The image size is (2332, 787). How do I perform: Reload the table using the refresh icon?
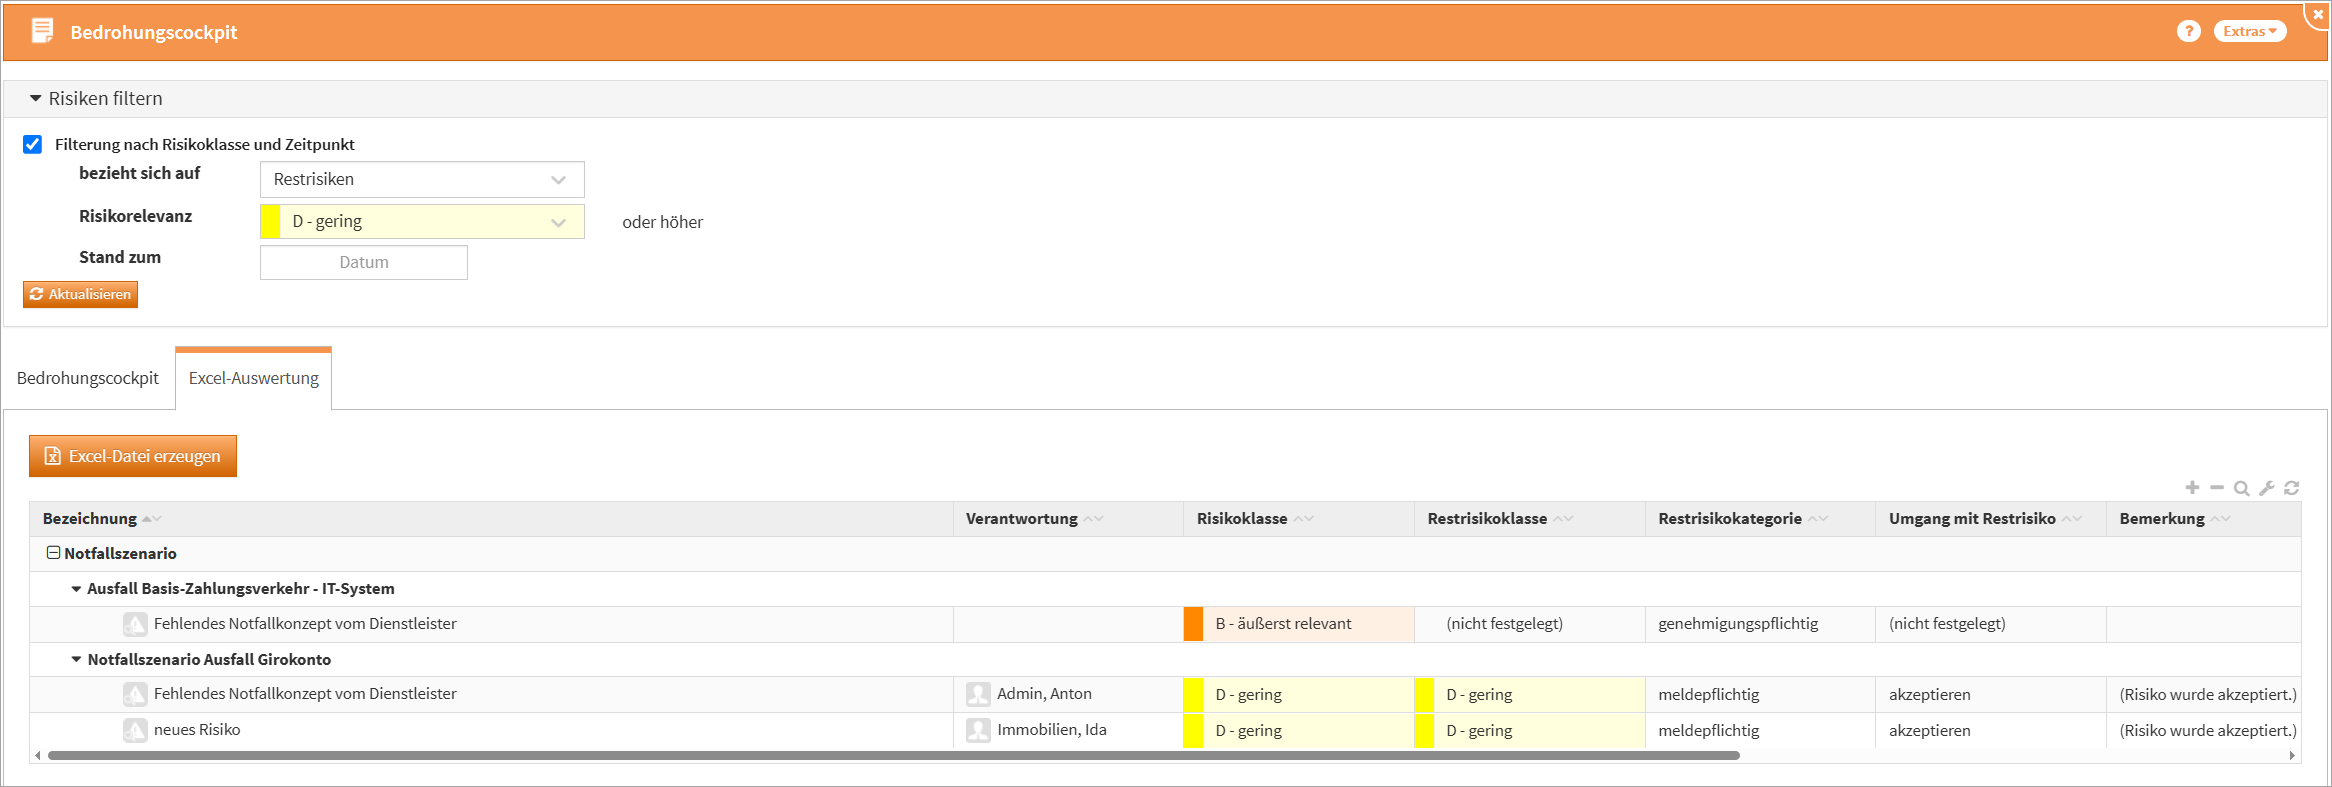[2292, 488]
